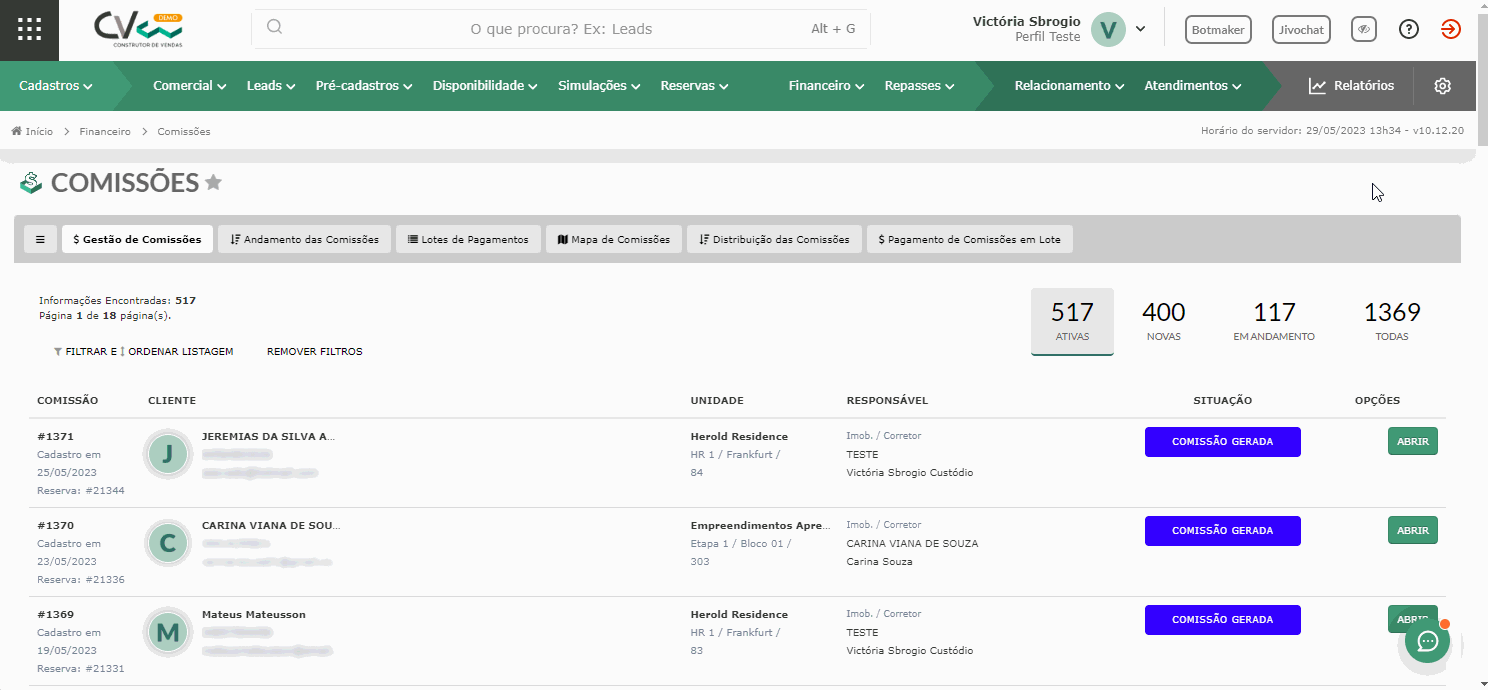The image size is (1488, 690).
Task: Show only Novas commissions counter
Action: [x=1163, y=322]
